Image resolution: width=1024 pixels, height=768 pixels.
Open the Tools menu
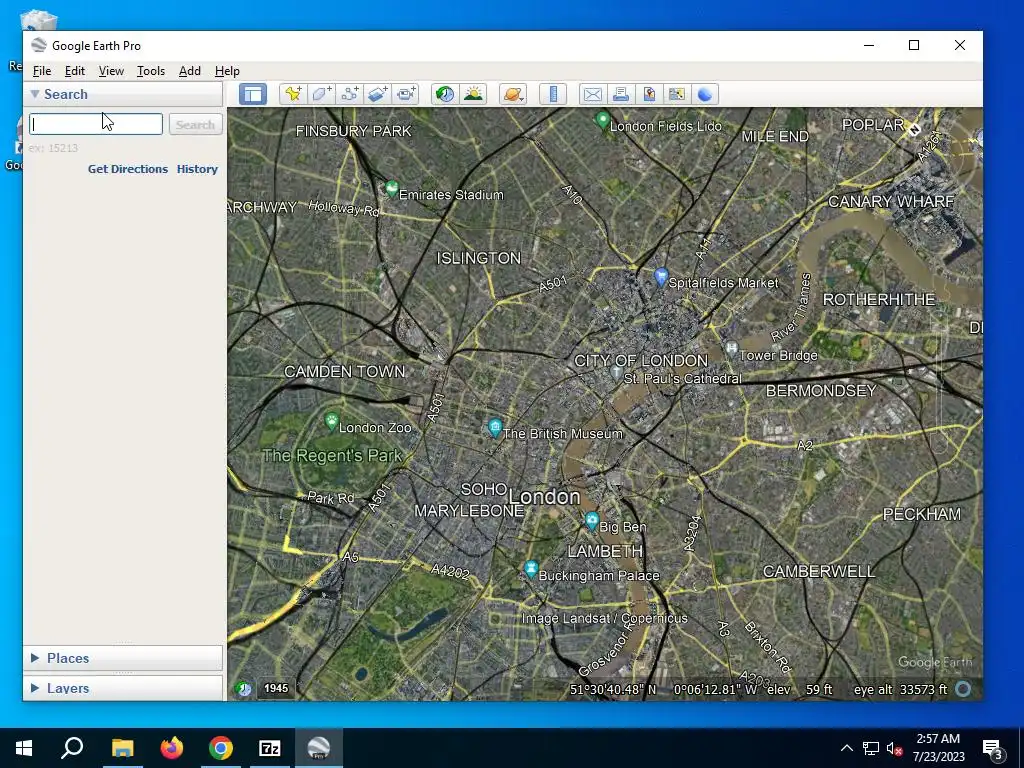[151, 71]
